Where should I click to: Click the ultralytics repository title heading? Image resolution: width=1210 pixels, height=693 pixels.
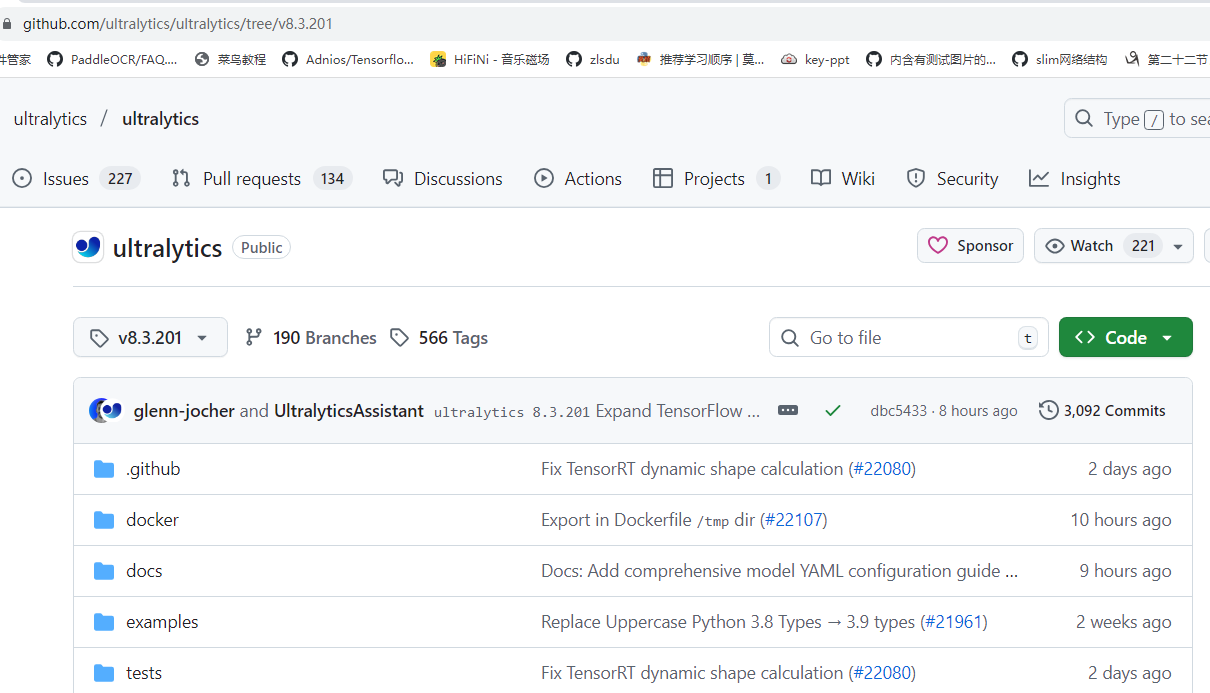pyautogui.click(x=167, y=248)
